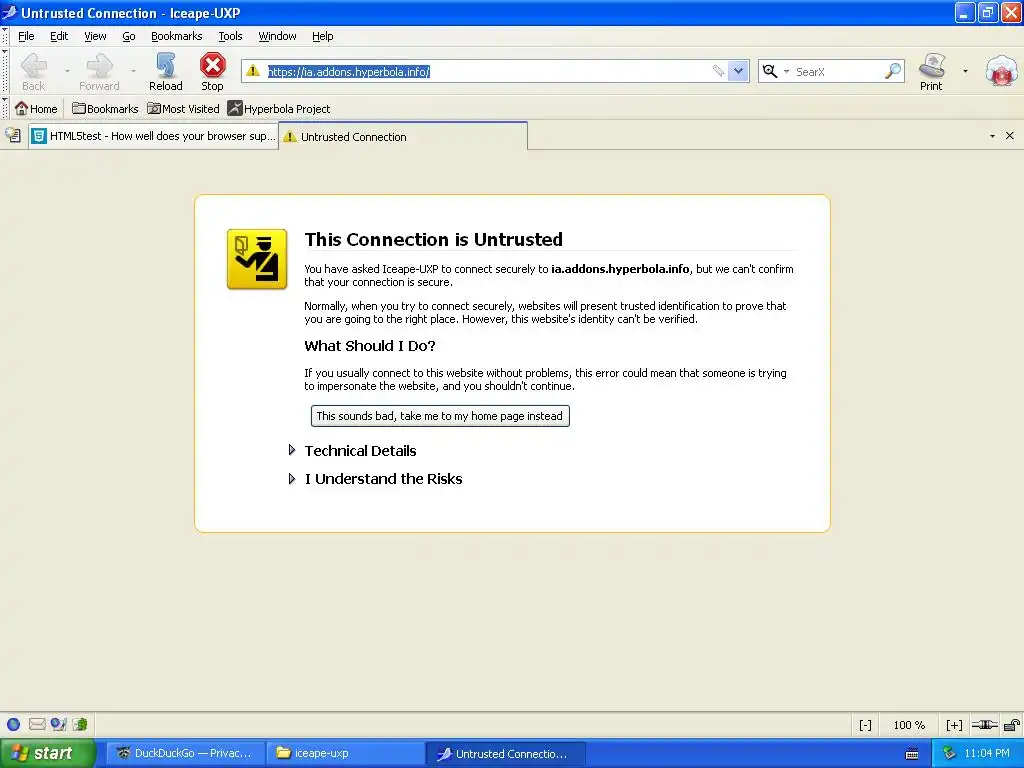Screen dimensions: 1024x768
Task: Switch to DuckDuckGo taskbar window
Action: [185, 753]
